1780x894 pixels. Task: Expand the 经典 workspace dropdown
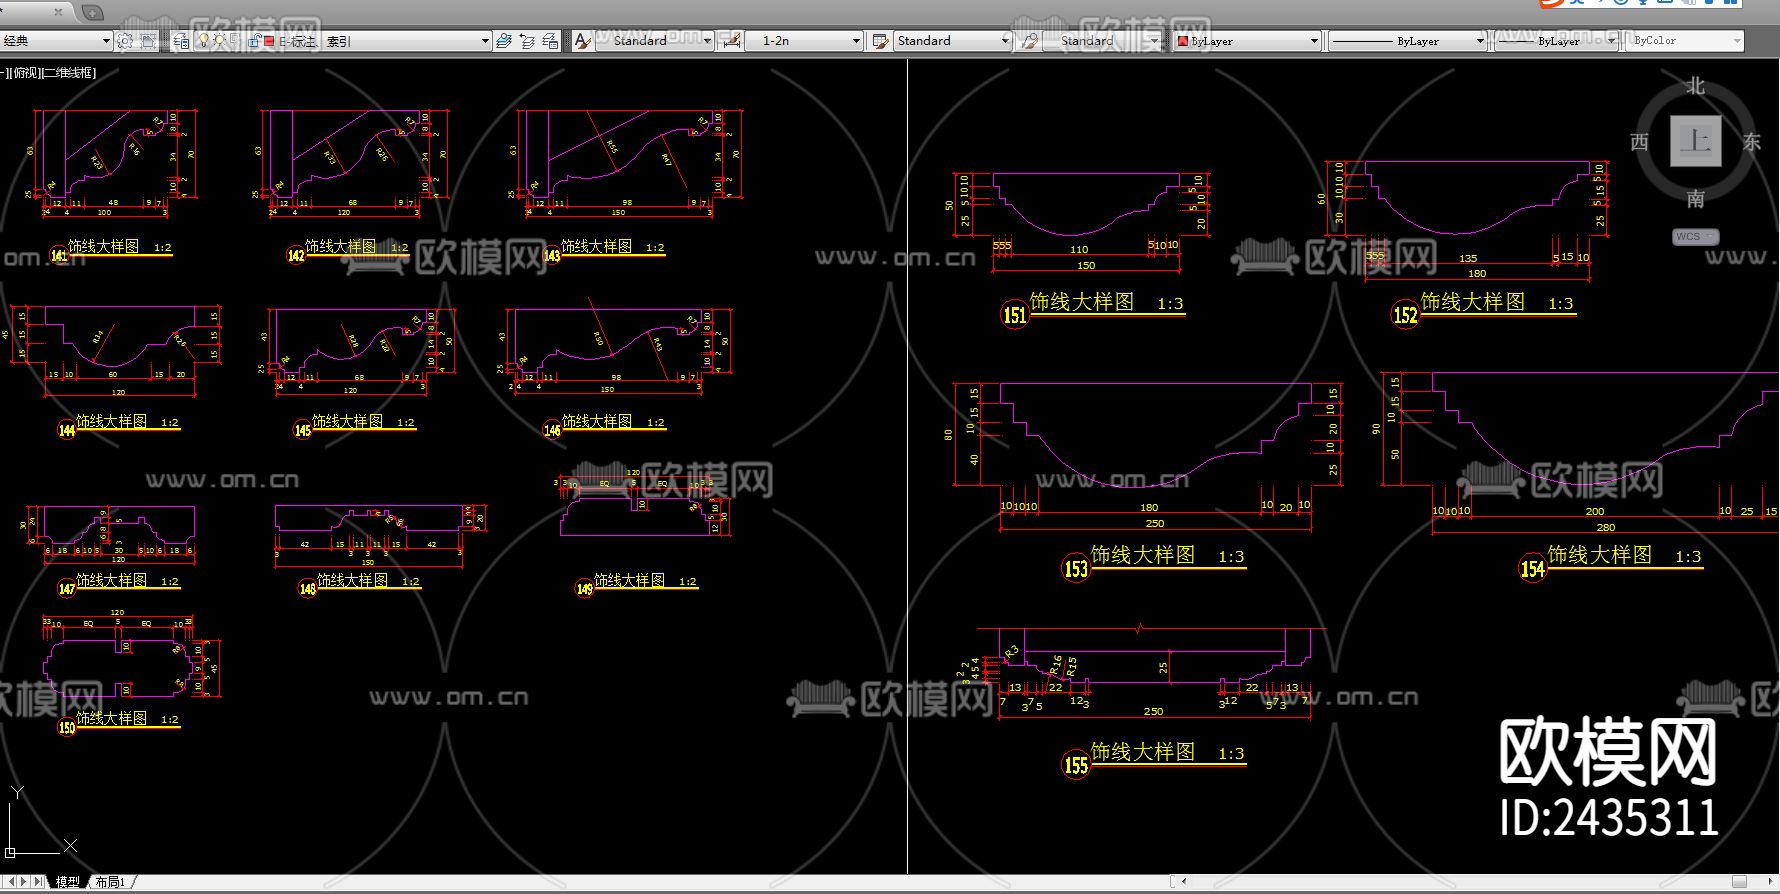(106, 41)
